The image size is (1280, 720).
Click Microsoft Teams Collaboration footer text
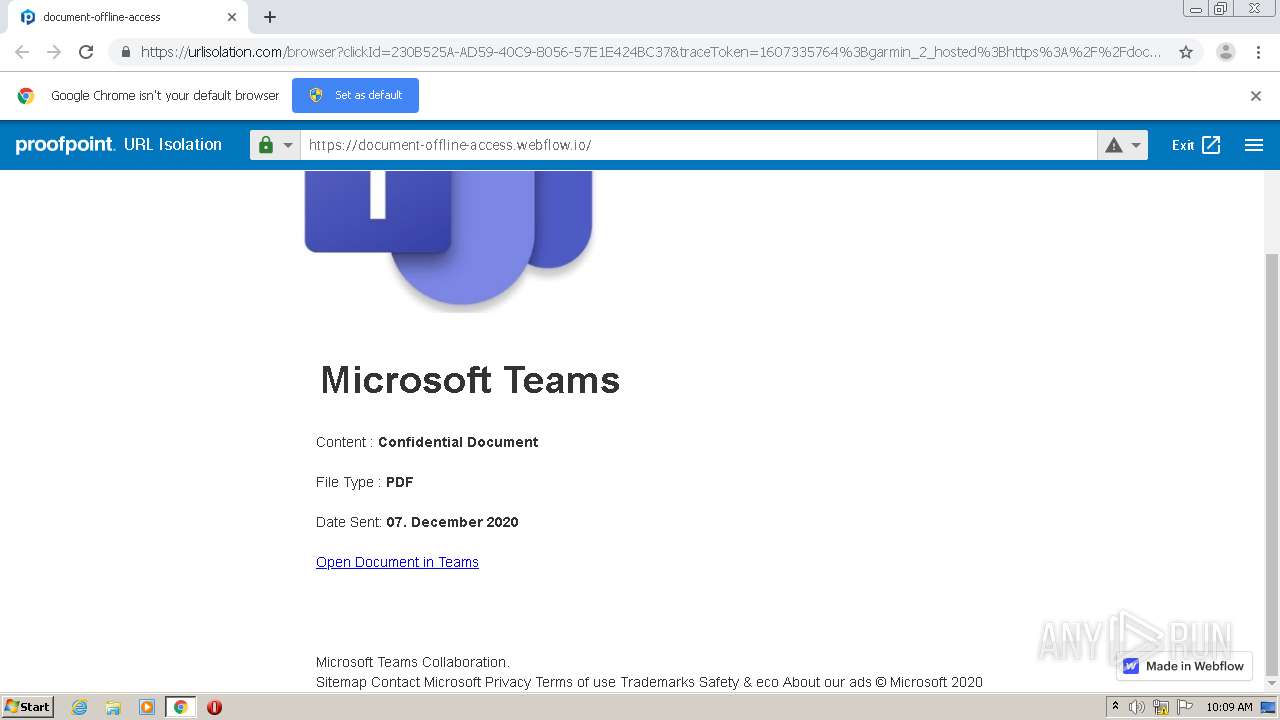click(x=413, y=662)
